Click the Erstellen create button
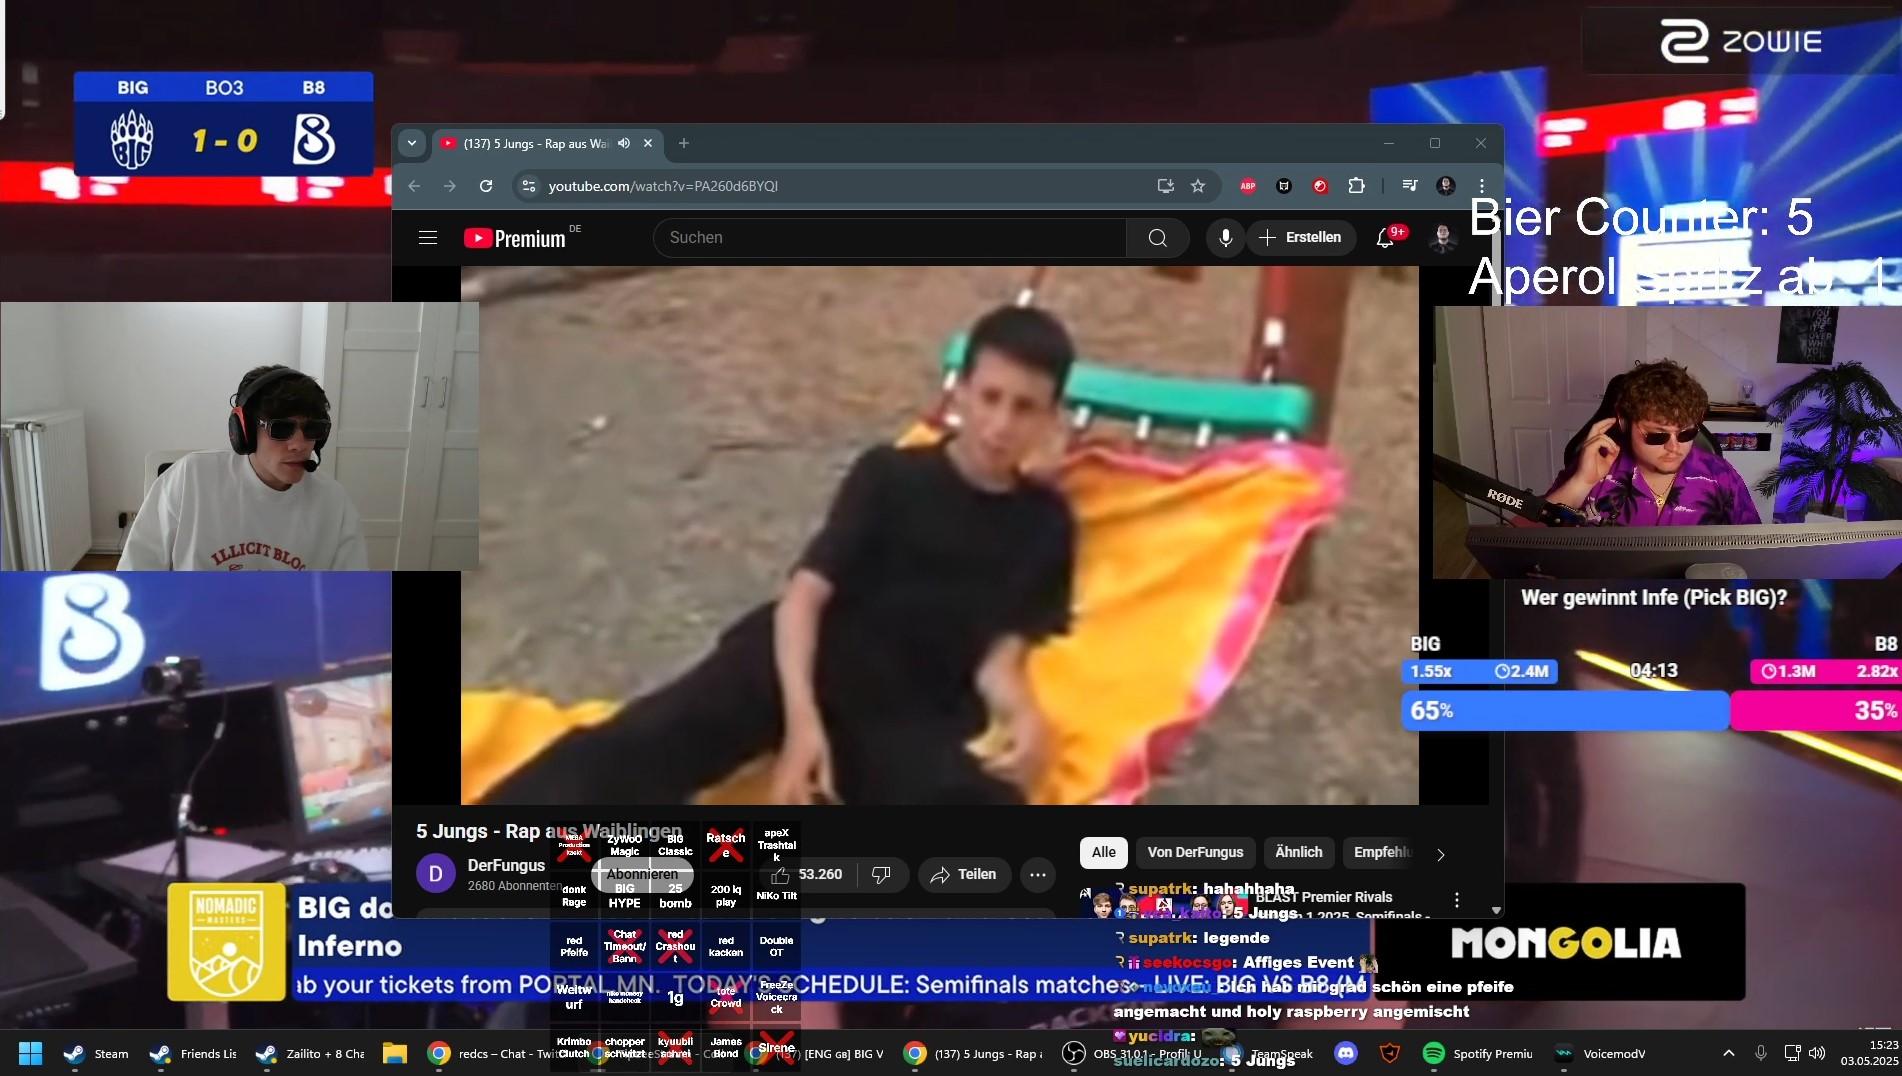This screenshot has width=1902, height=1076. (1301, 238)
